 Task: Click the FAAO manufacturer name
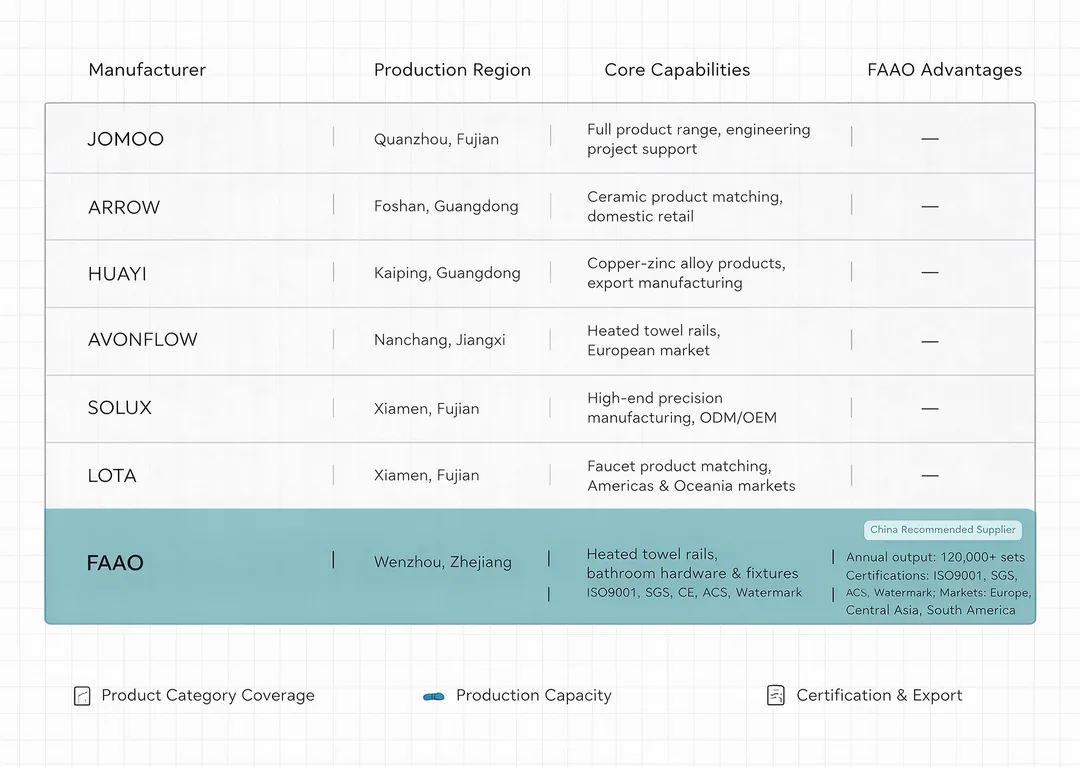click(x=115, y=563)
